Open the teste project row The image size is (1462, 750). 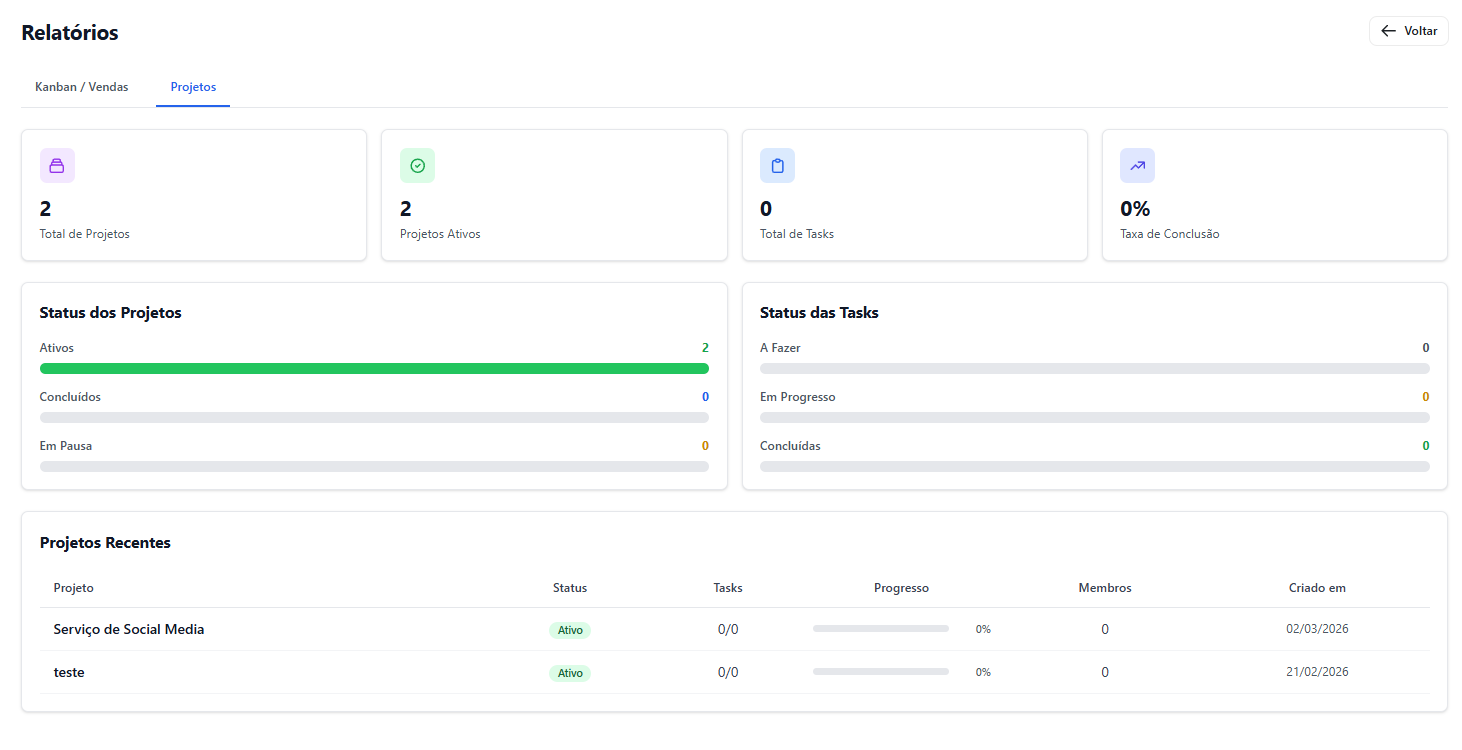(69, 672)
